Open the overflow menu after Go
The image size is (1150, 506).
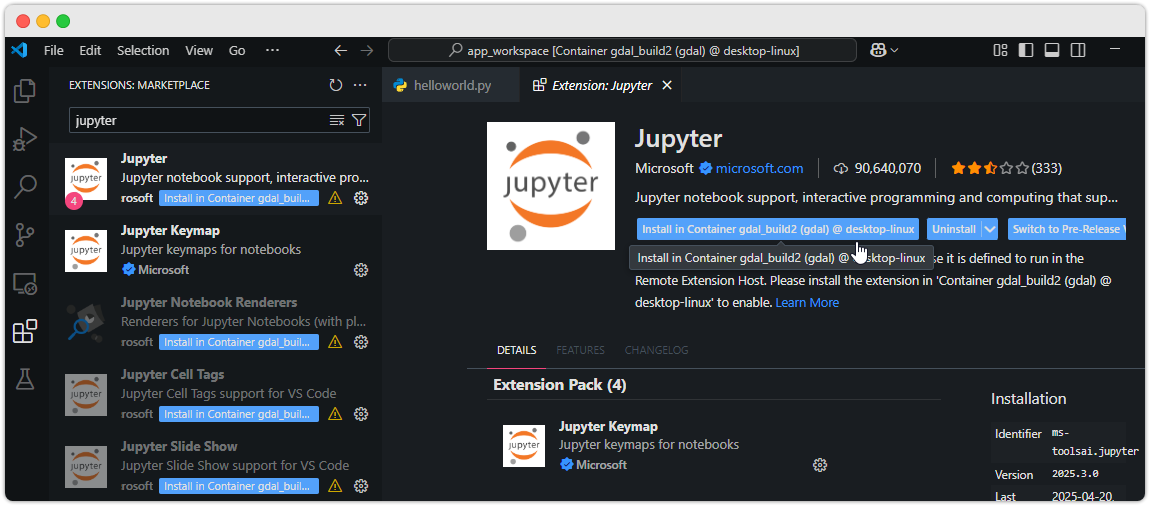point(272,51)
